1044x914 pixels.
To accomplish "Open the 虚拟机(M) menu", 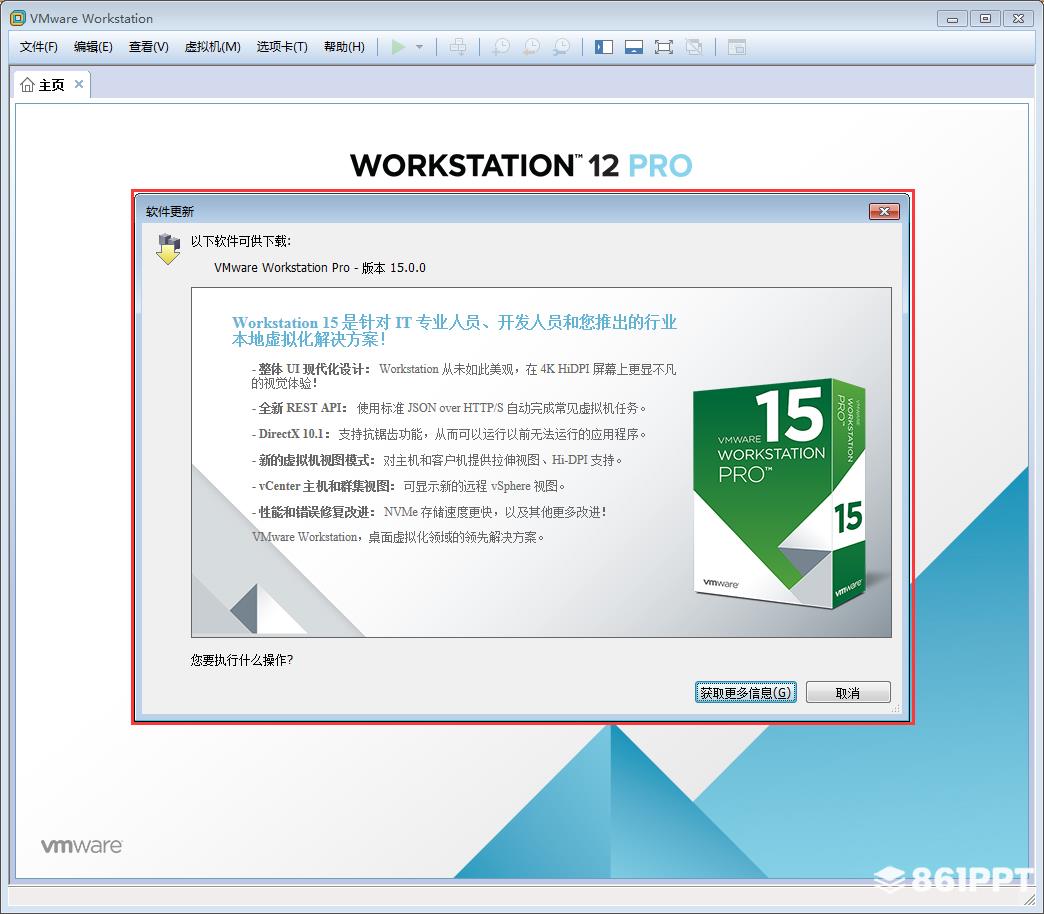I will (212, 47).
